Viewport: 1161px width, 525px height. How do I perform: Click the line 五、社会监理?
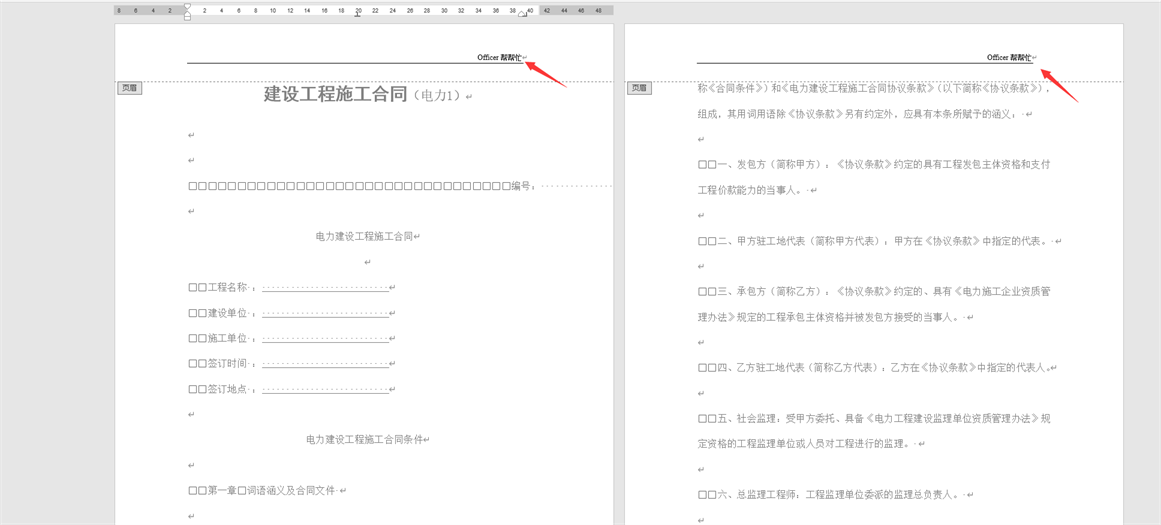(873, 418)
